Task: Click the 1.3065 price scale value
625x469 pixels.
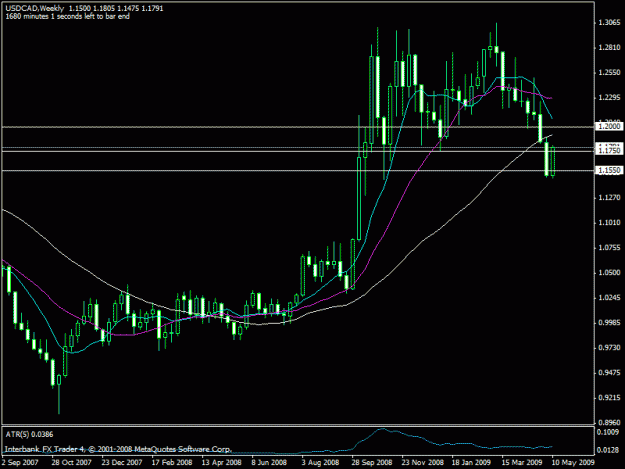Action: tap(609, 23)
